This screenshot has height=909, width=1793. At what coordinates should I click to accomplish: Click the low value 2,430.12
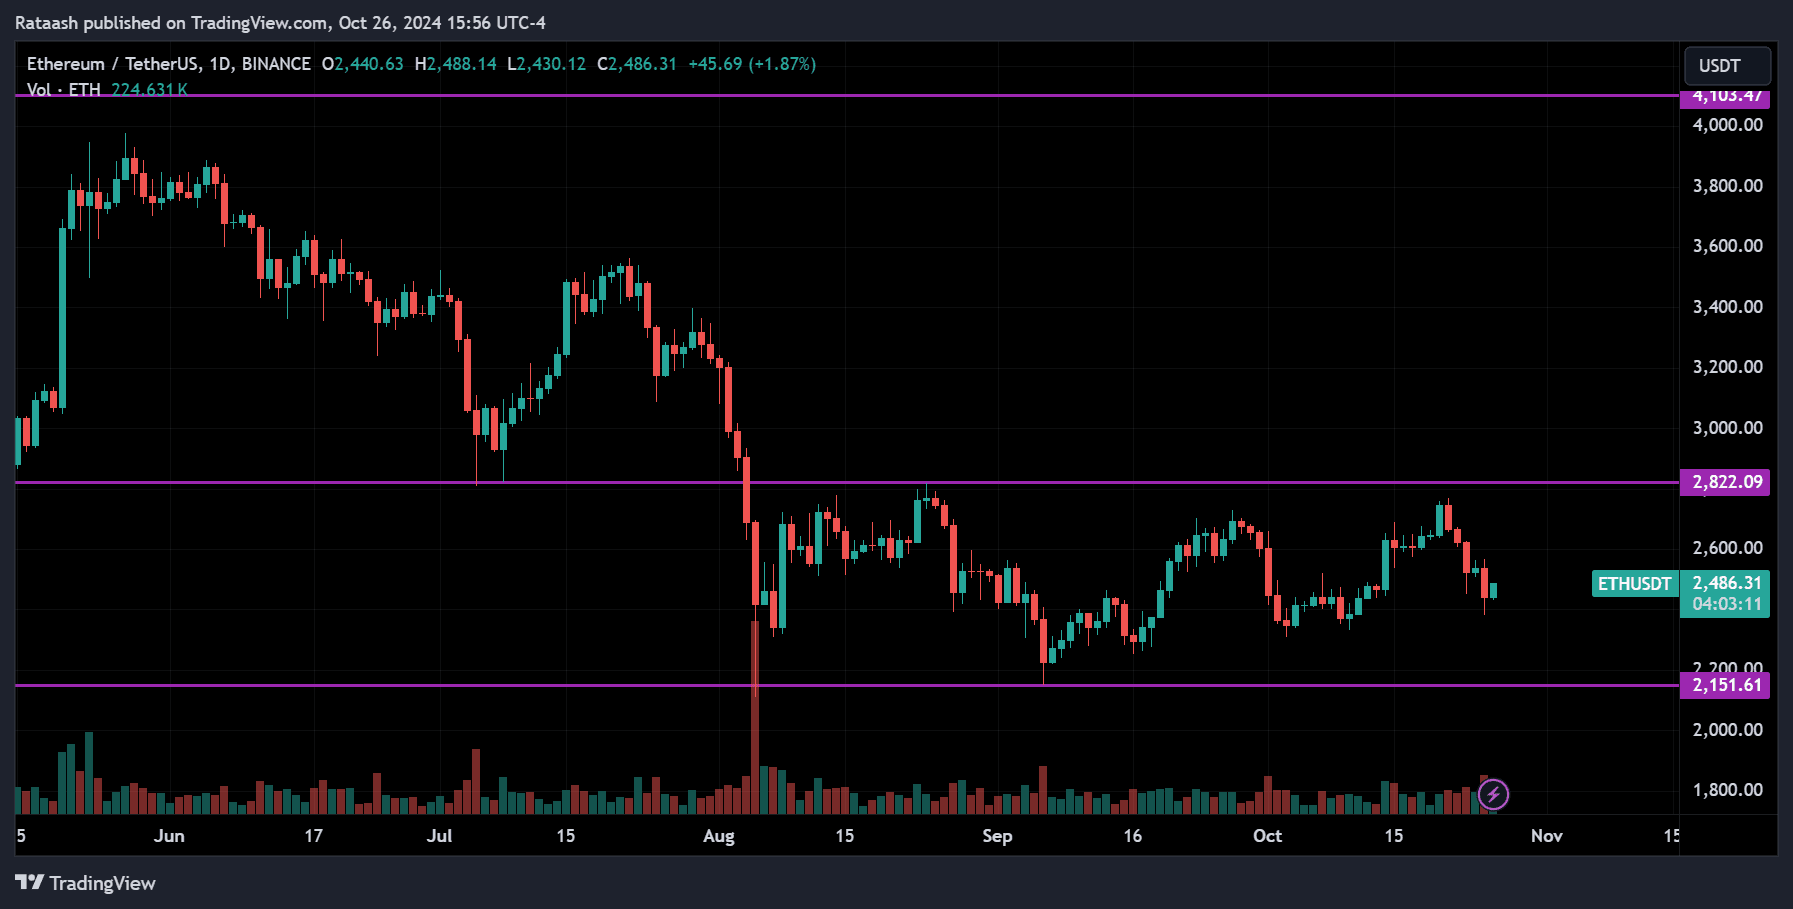551,64
